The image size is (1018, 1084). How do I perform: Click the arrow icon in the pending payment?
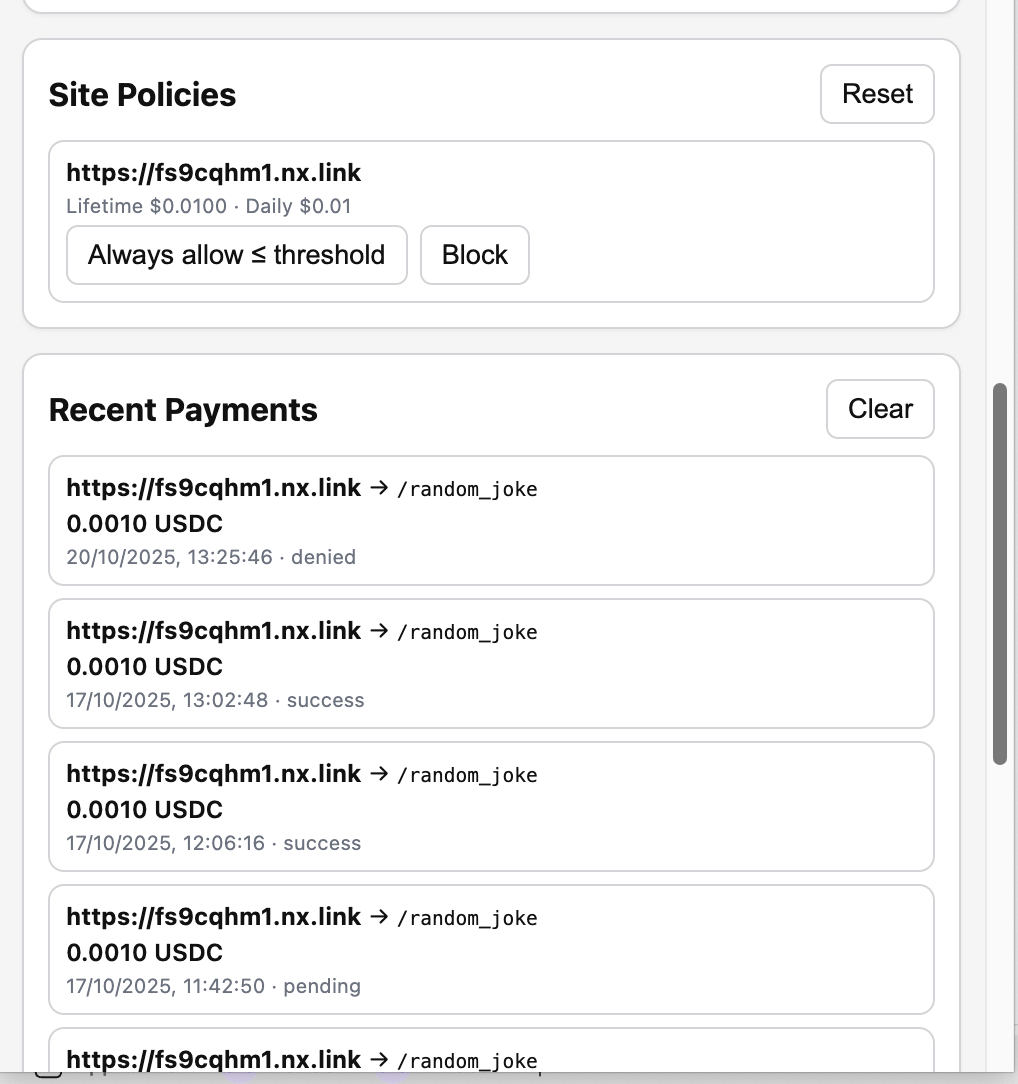pyautogui.click(x=379, y=917)
